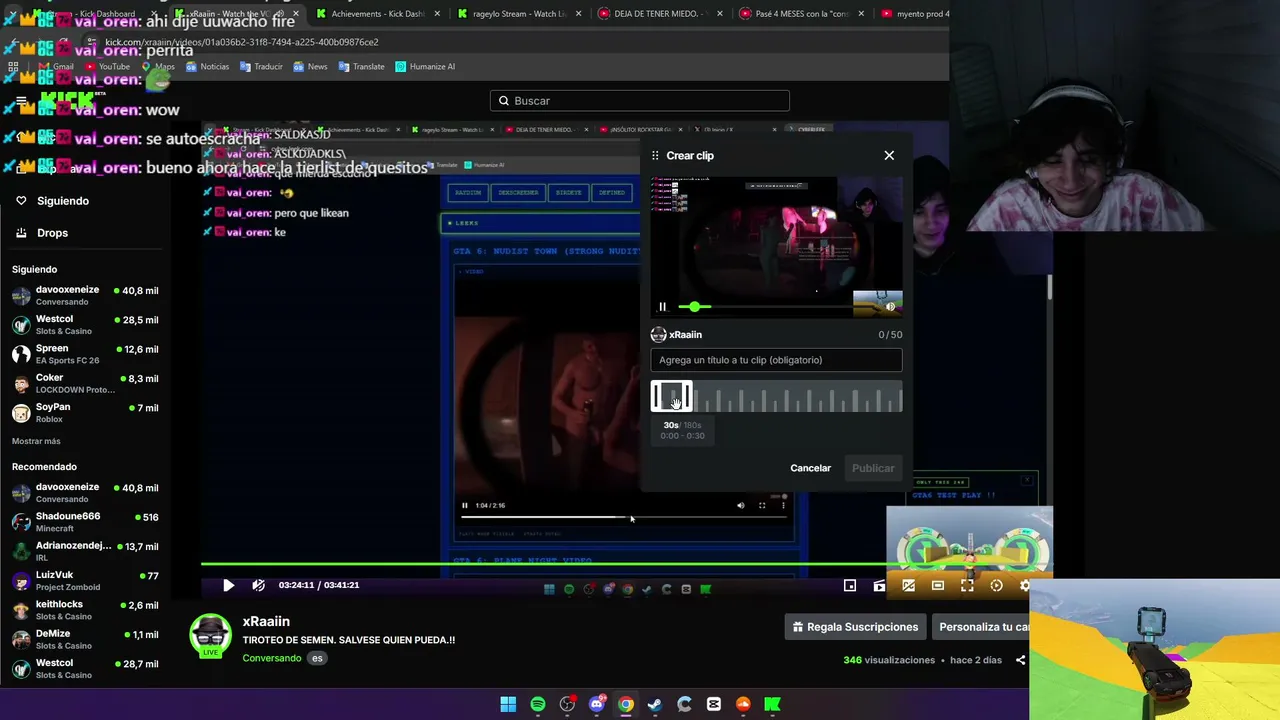The width and height of the screenshot is (1280, 720).
Task: Play the main Kick video
Action: [228, 585]
